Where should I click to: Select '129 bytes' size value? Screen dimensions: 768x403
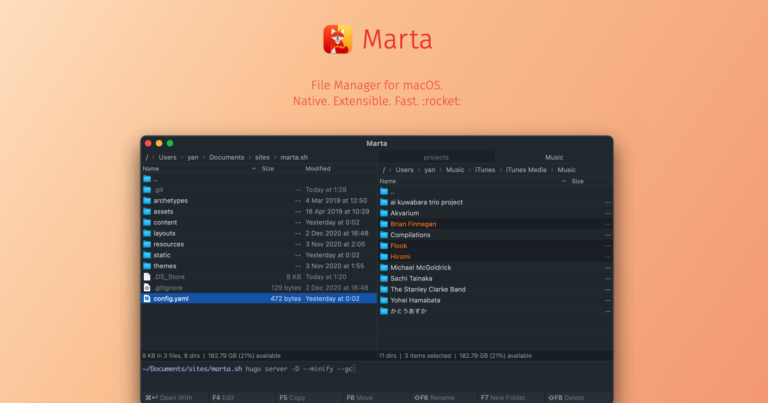[x=286, y=287]
